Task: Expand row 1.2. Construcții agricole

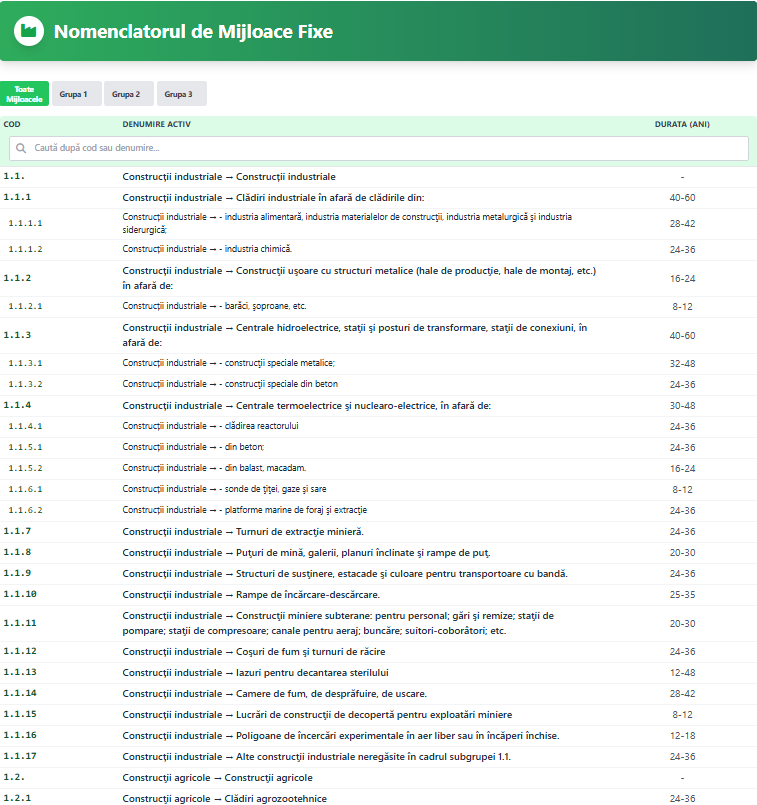Action: 217,778
